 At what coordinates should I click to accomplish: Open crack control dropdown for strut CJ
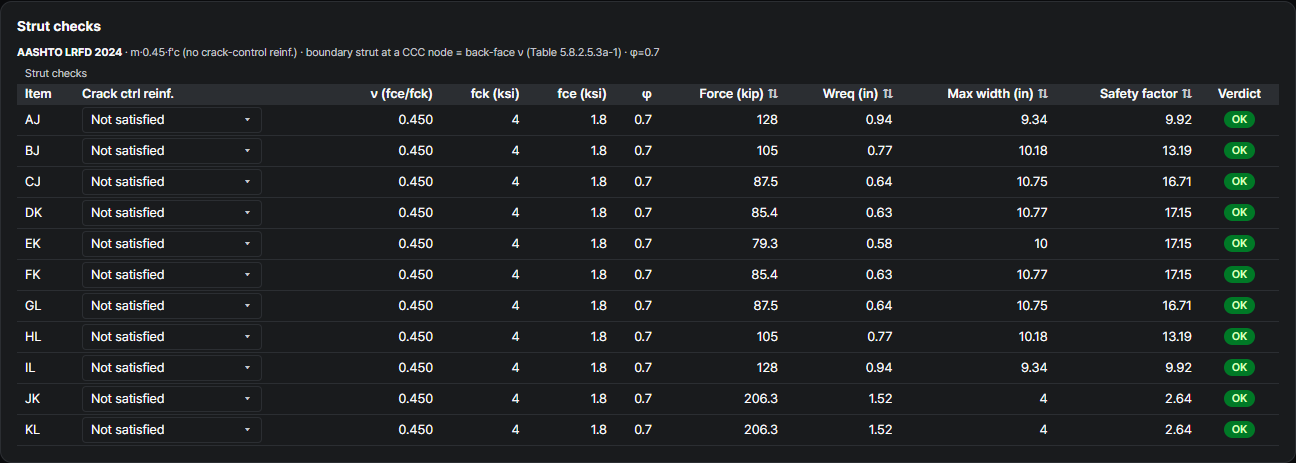click(x=172, y=182)
